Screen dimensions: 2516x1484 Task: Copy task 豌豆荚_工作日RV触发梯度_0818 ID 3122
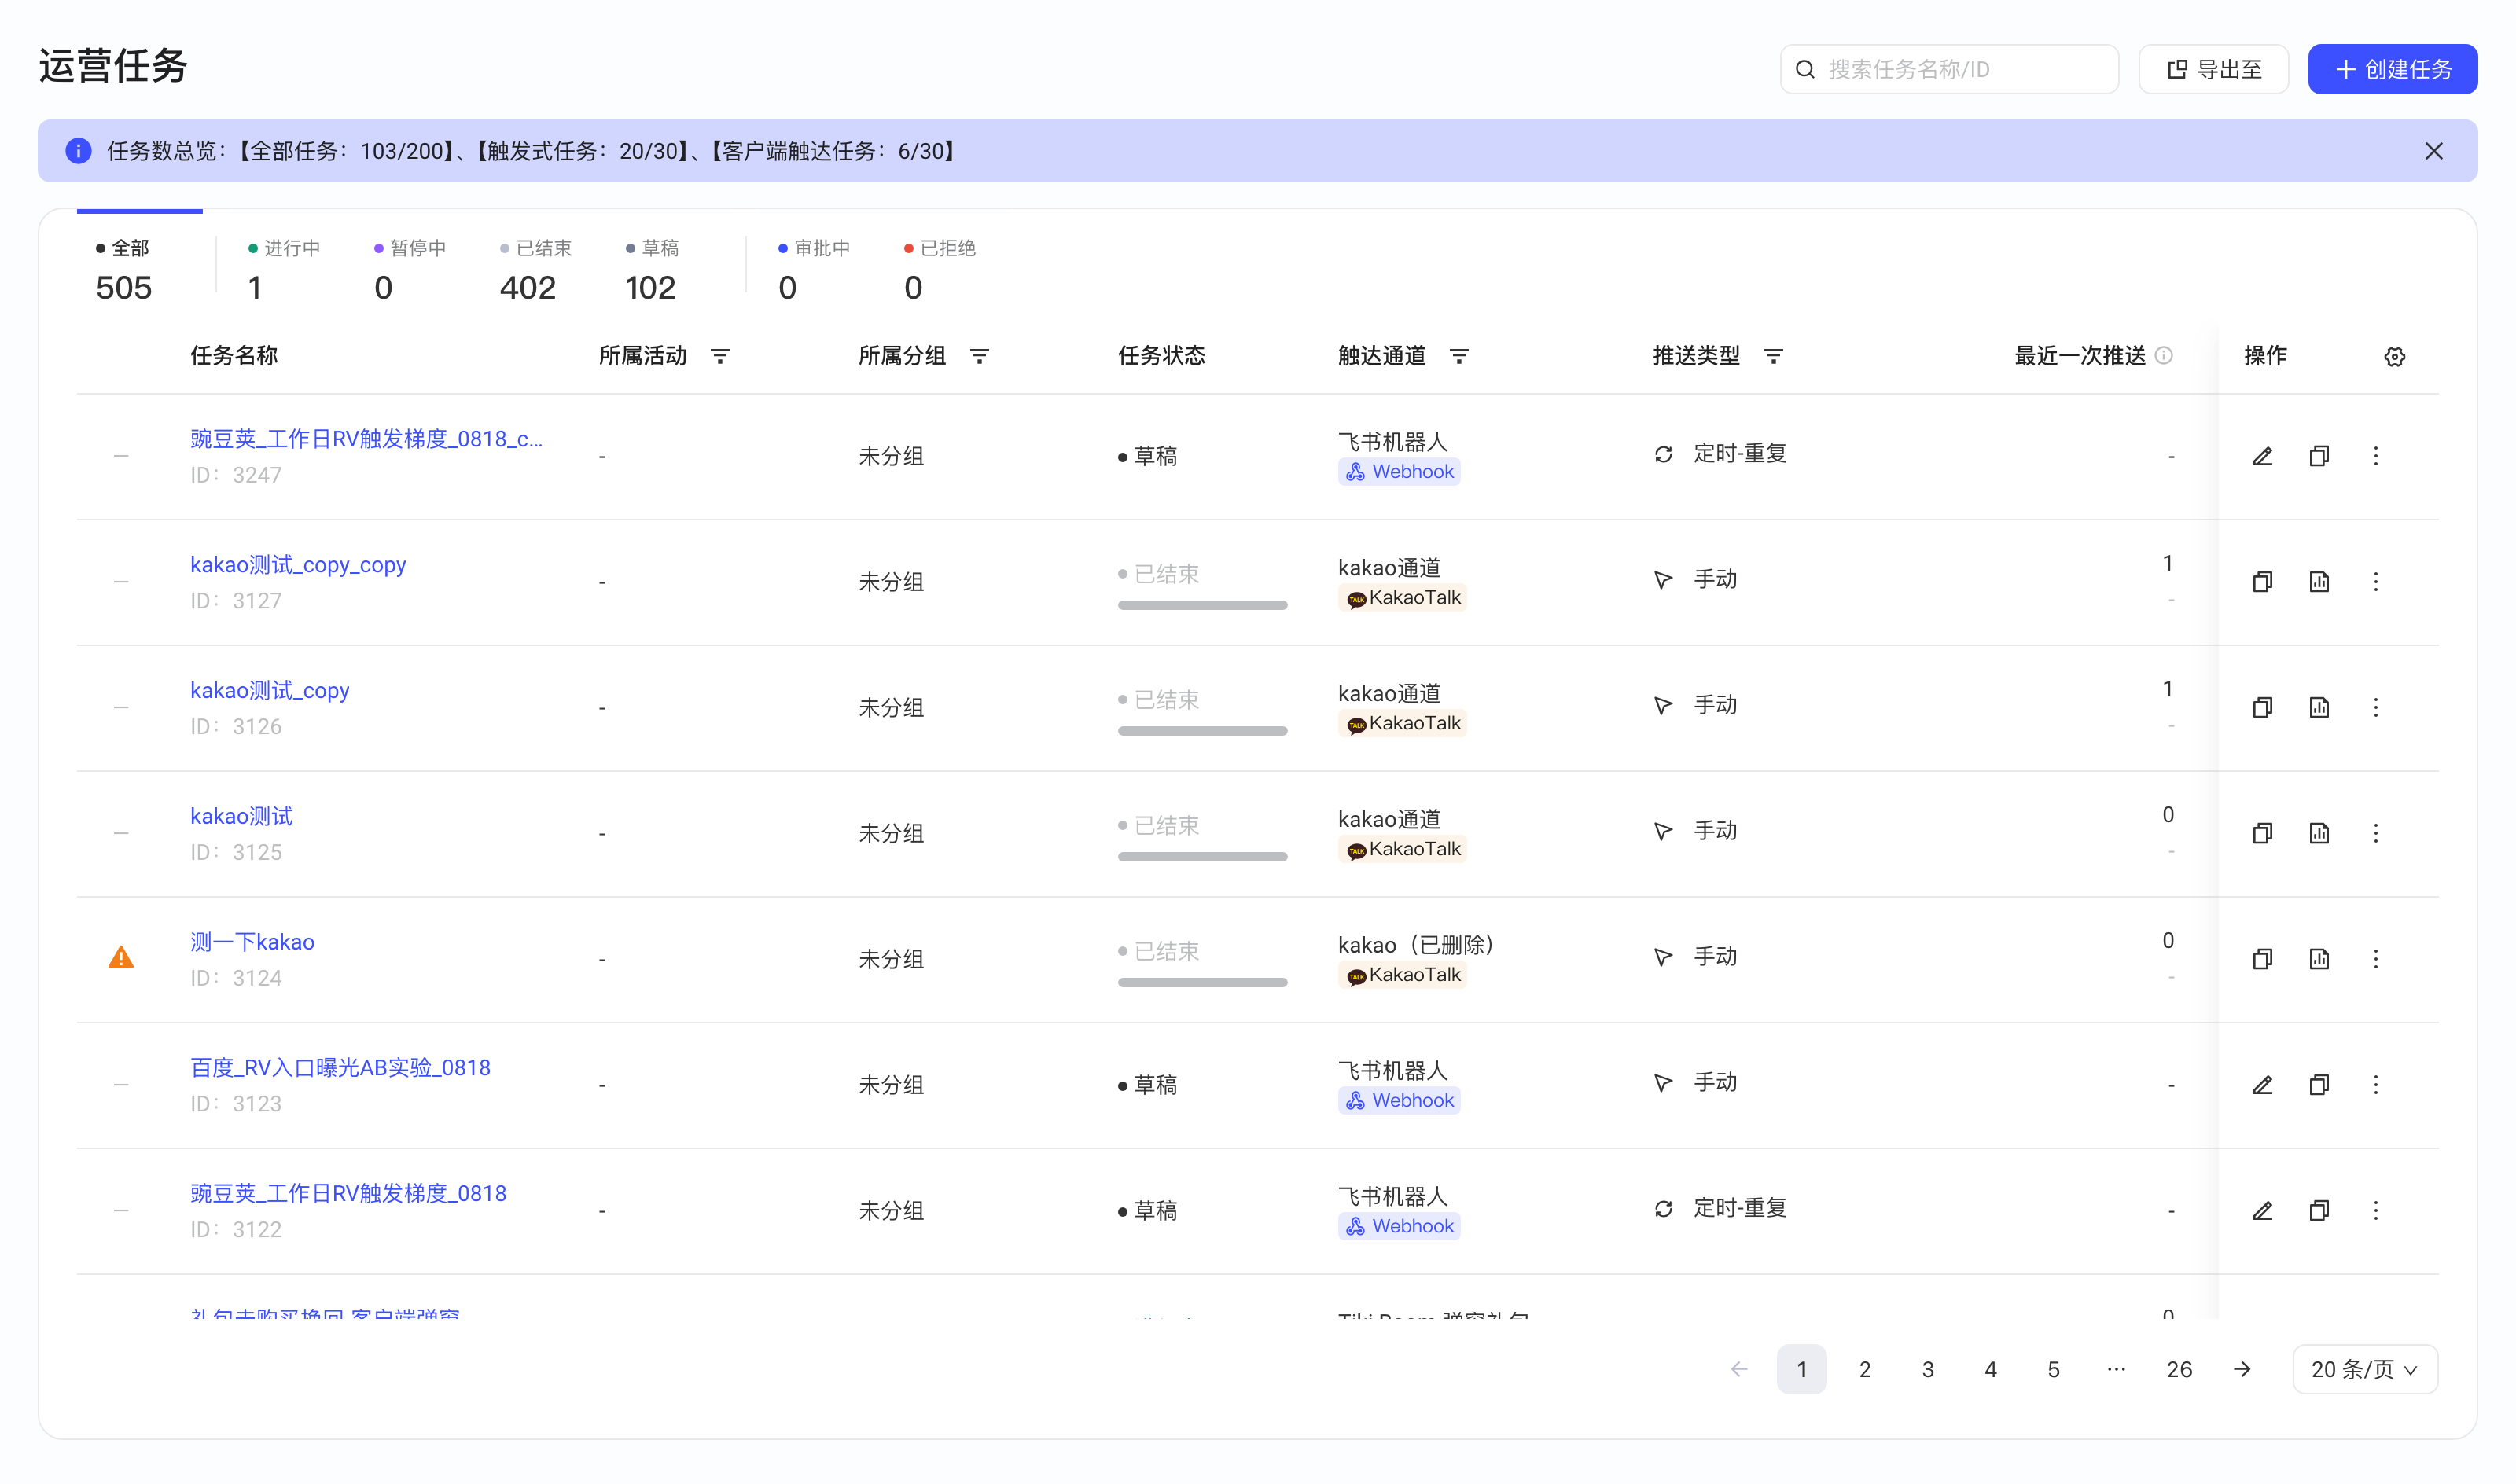click(2319, 1211)
